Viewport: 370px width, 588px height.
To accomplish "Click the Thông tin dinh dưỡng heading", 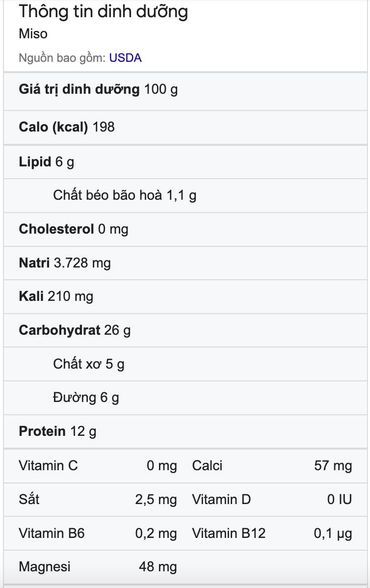I will click(x=103, y=12).
